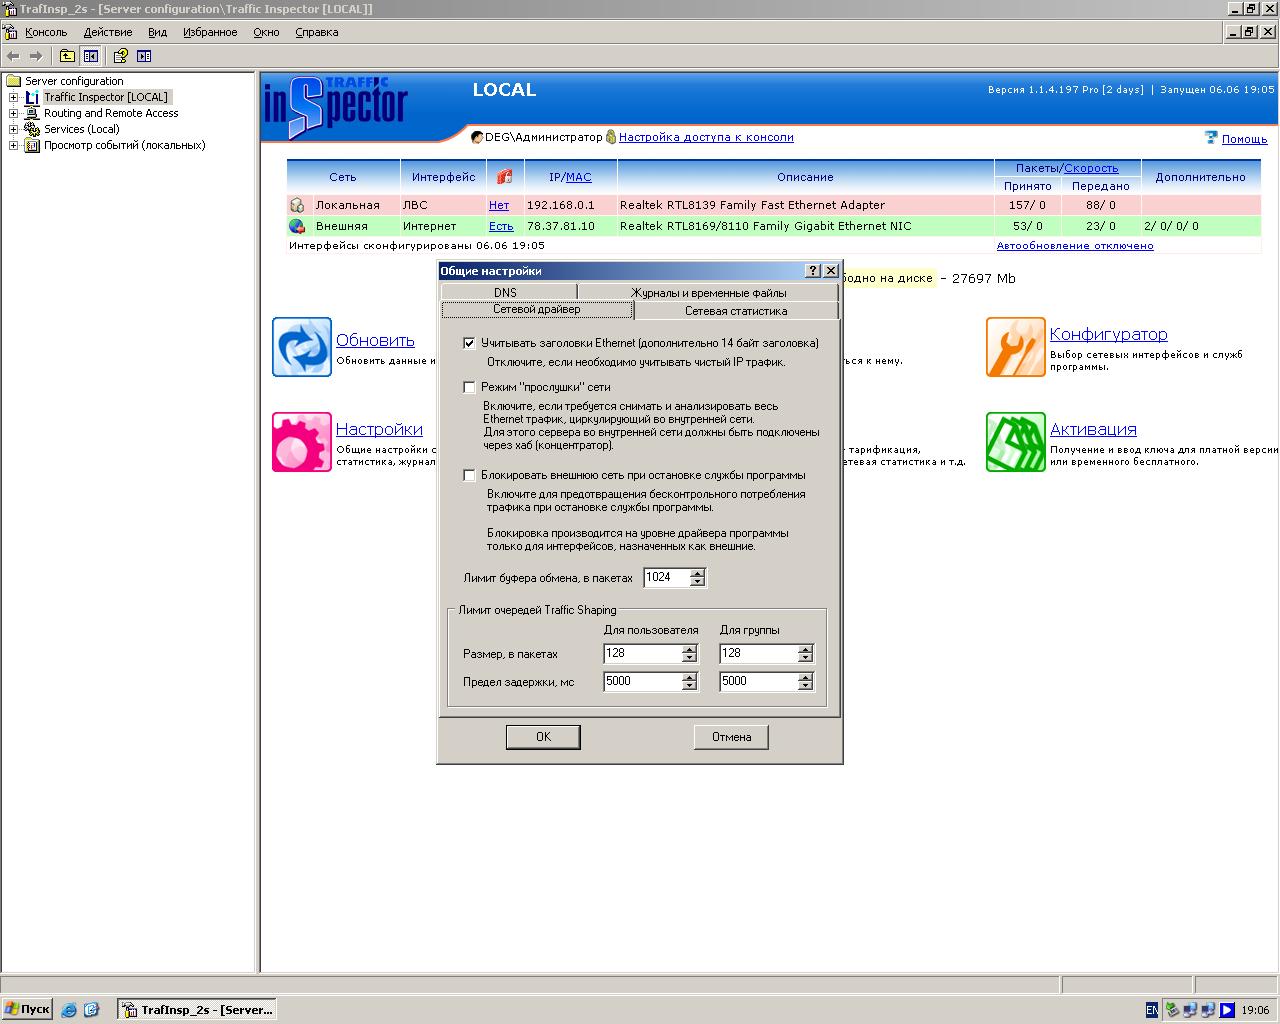The width and height of the screenshot is (1280, 1024).
Task: Click the Traffic Inspector tree node icon
Action: (x=32, y=97)
